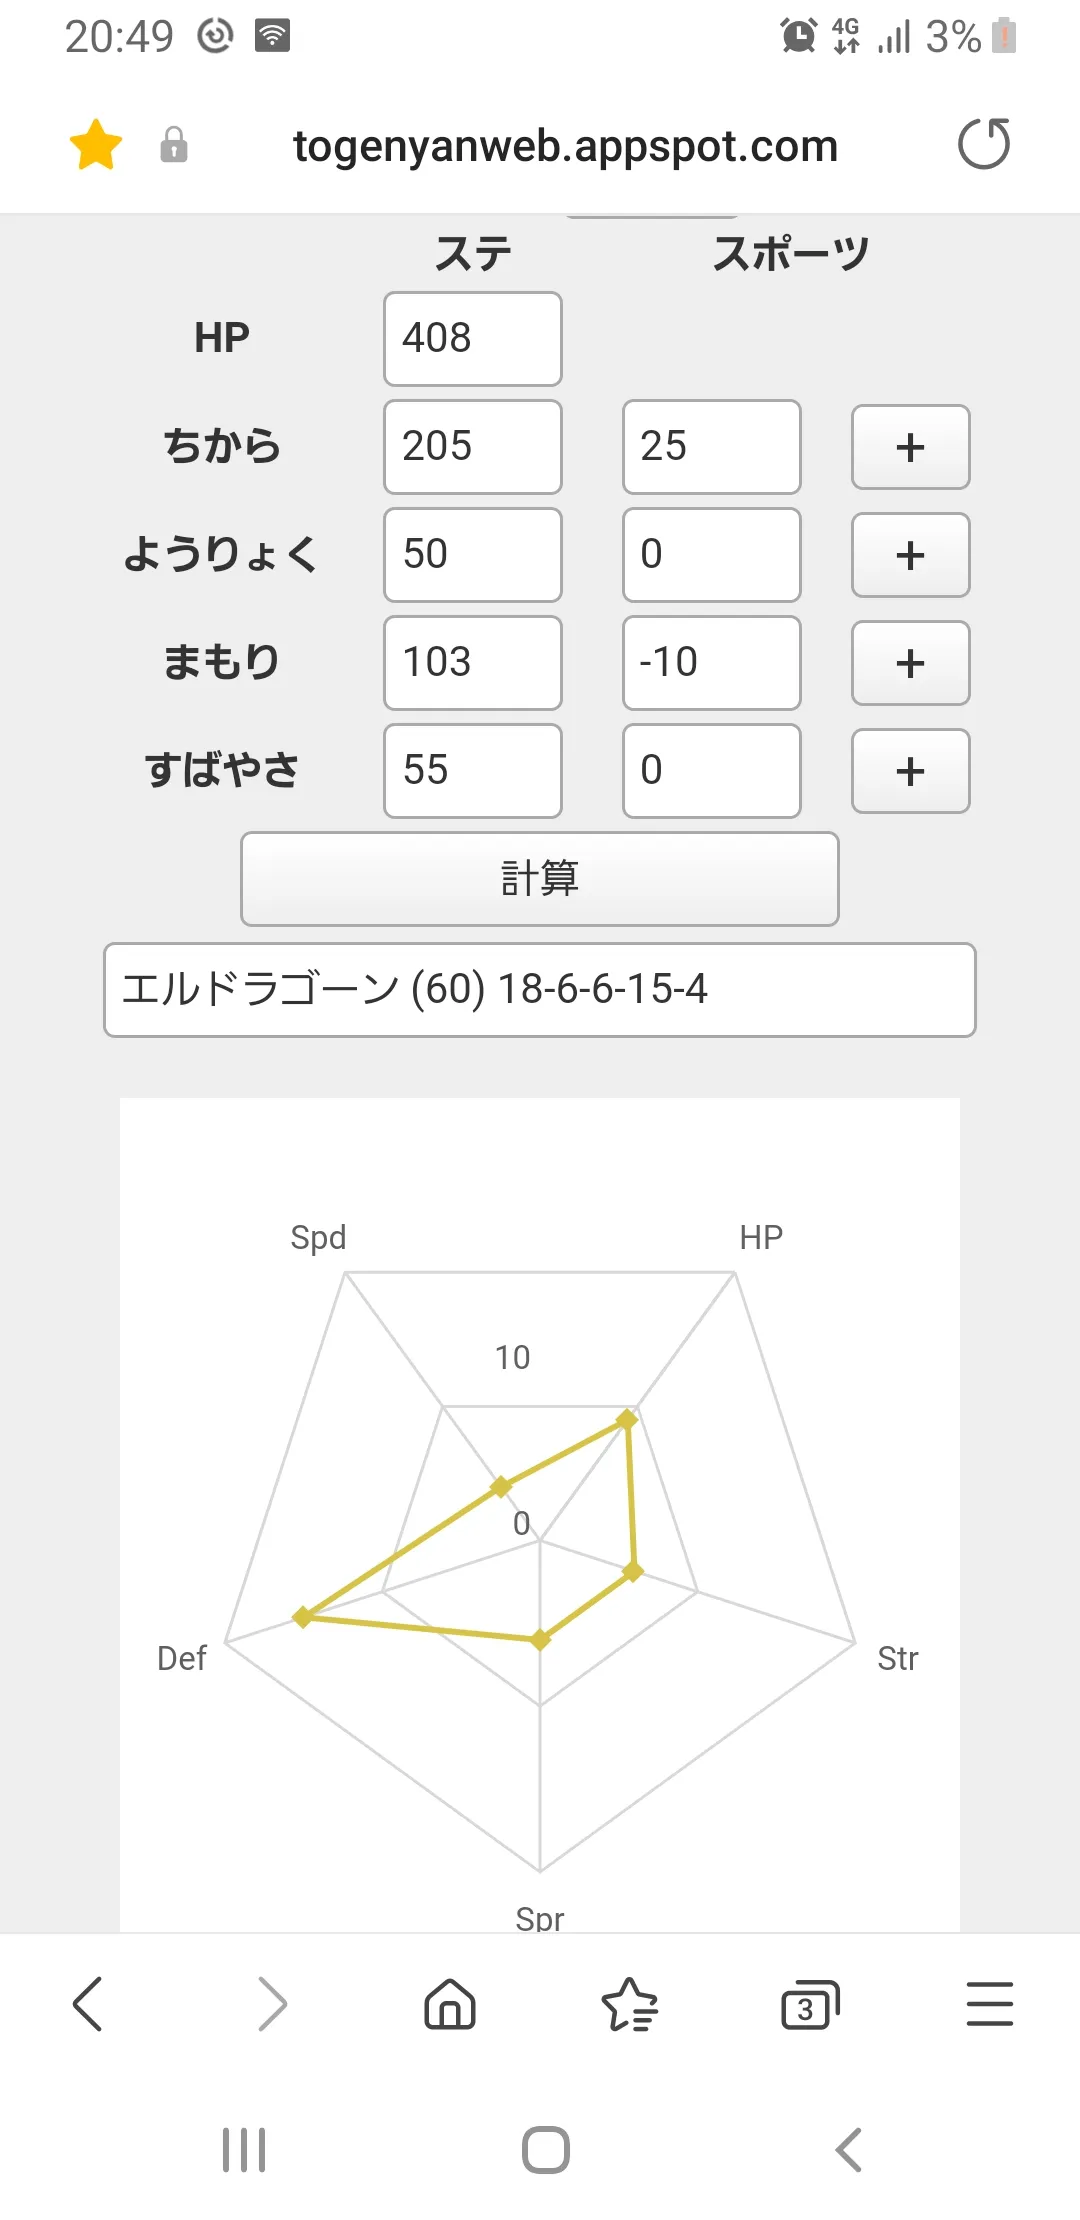Open browser hamburger menu
Image resolution: width=1080 pixels, height=2220 pixels.
[x=990, y=2004]
